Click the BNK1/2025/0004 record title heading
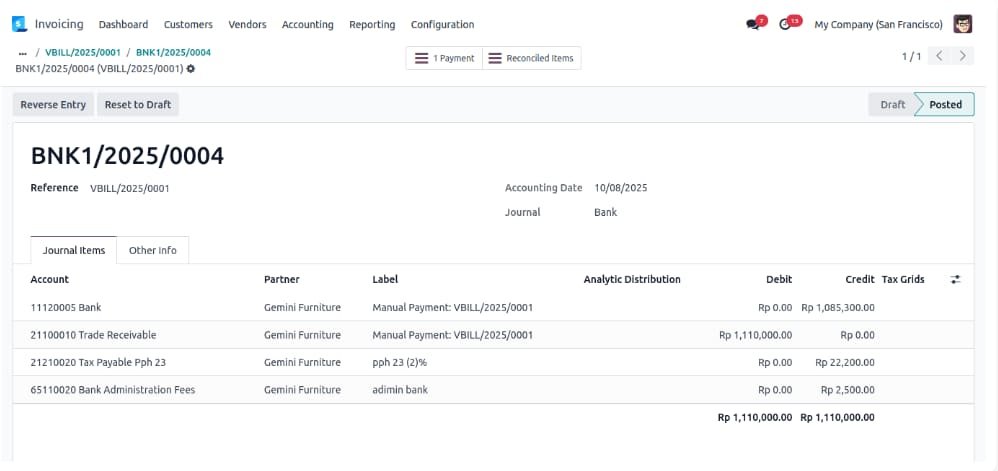 pyautogui.click(x=127, y=156)
